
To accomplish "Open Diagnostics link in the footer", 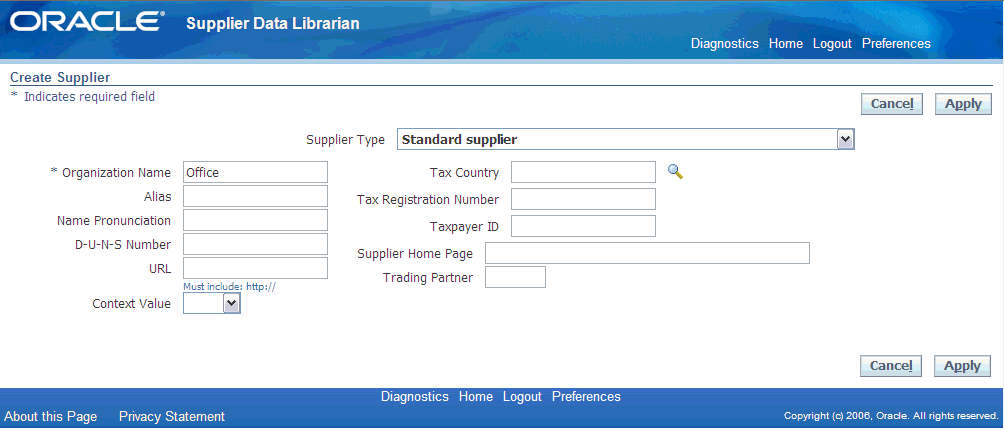I will click(415, 396).
